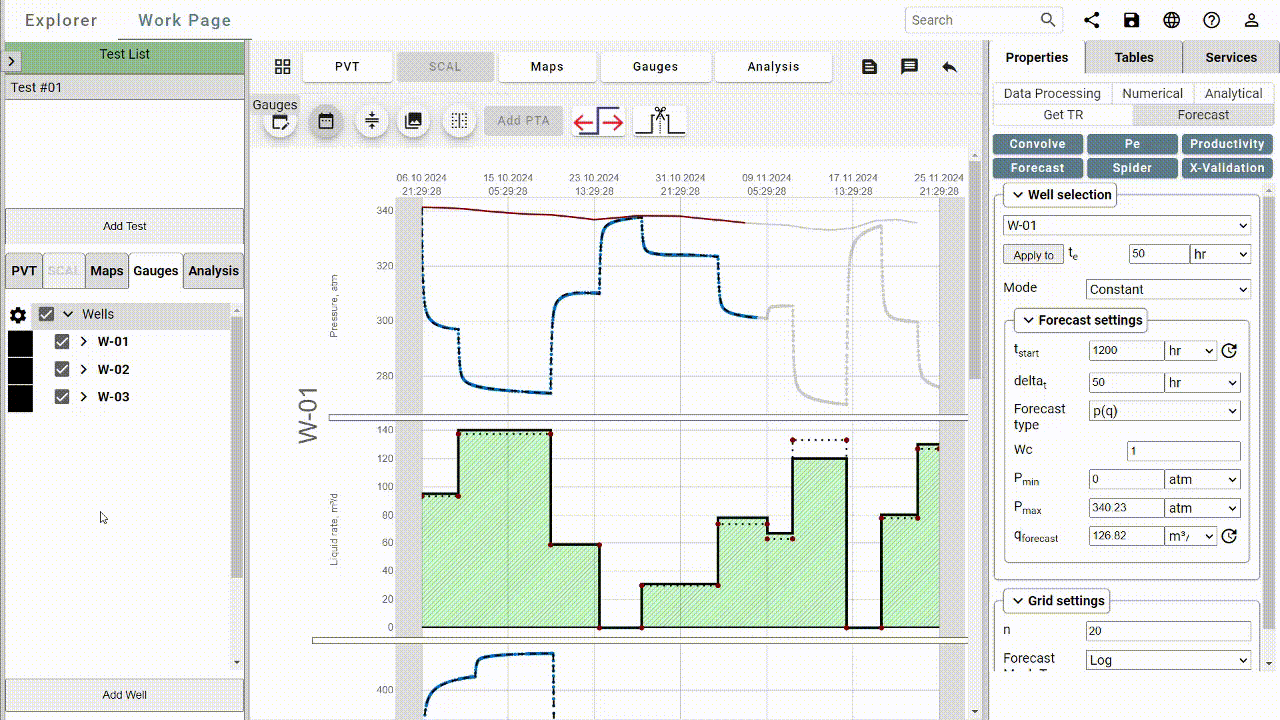Screen dimensions: 1280x720
Task: Select the Get TR subtab
Action: pyautogui.click(x=1063, y=115)
